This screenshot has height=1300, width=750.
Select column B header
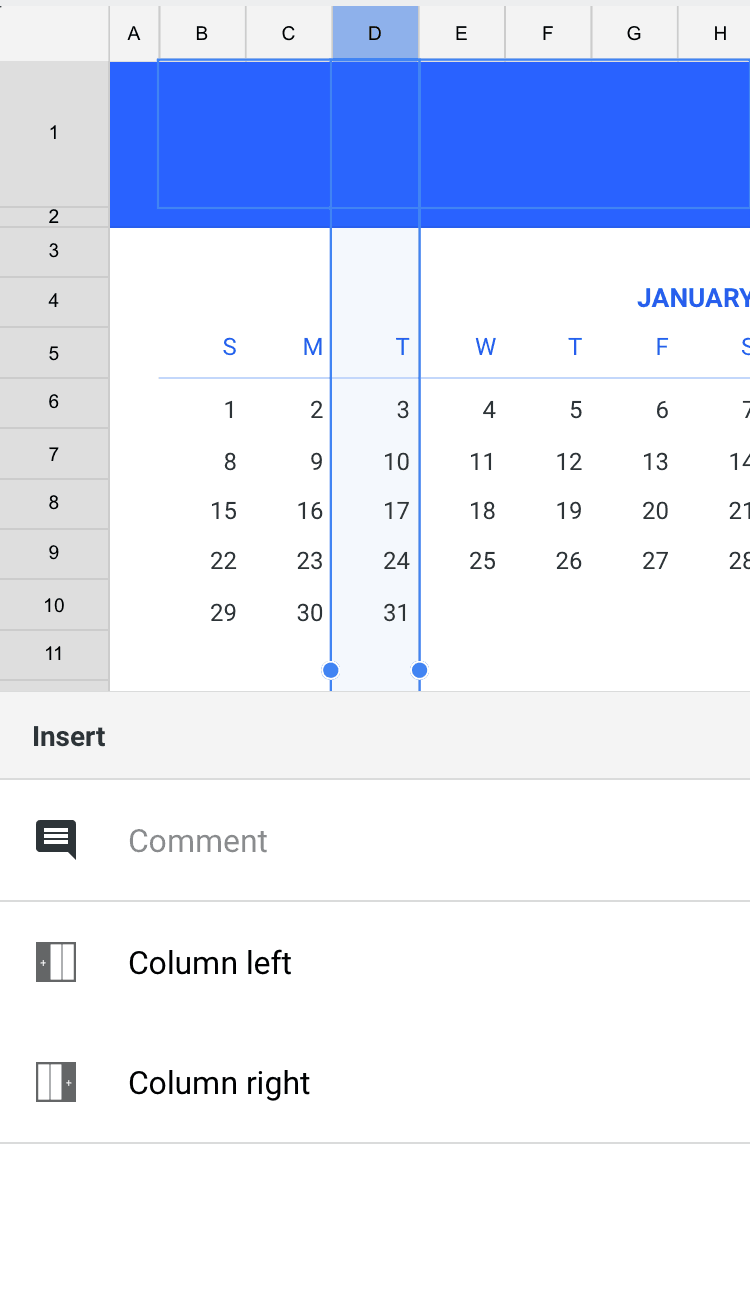202,33
